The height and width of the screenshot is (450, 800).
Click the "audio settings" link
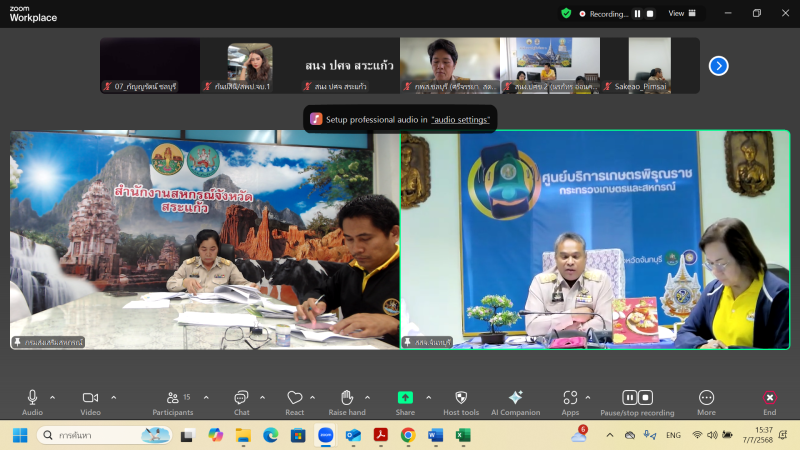coord(460,119)
